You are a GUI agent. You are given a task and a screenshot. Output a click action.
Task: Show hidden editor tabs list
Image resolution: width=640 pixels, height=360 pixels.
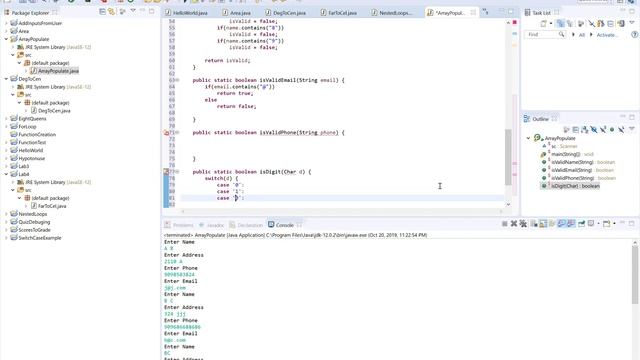tap(486, 13)
